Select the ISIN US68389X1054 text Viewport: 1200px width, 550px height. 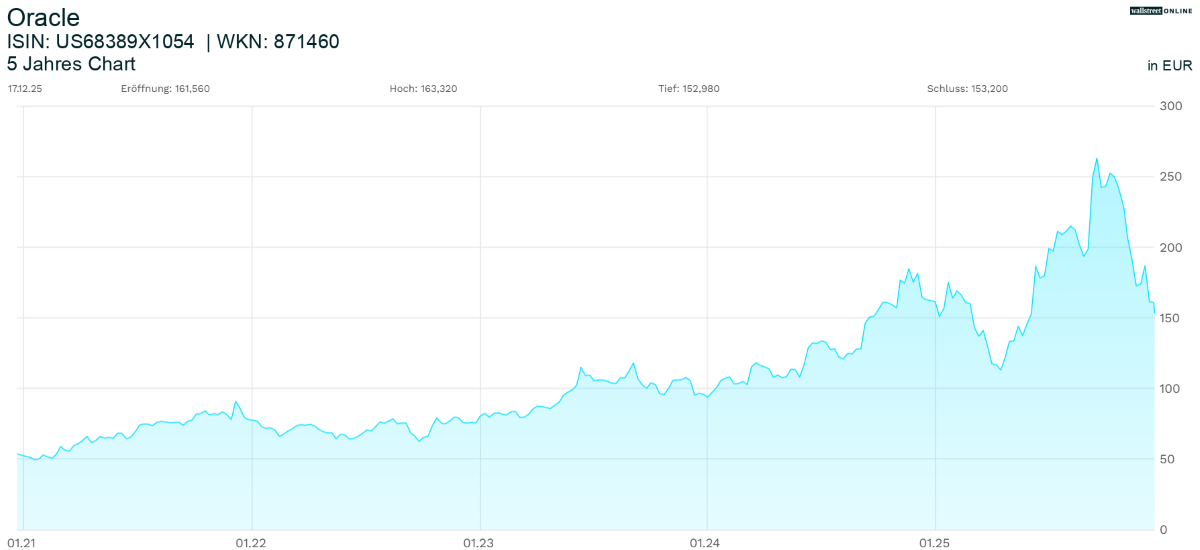tap(100, 42)
